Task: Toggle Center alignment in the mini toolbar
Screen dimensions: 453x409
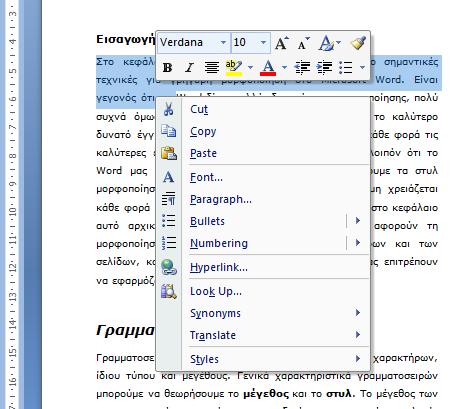Action: click(212, 68)
